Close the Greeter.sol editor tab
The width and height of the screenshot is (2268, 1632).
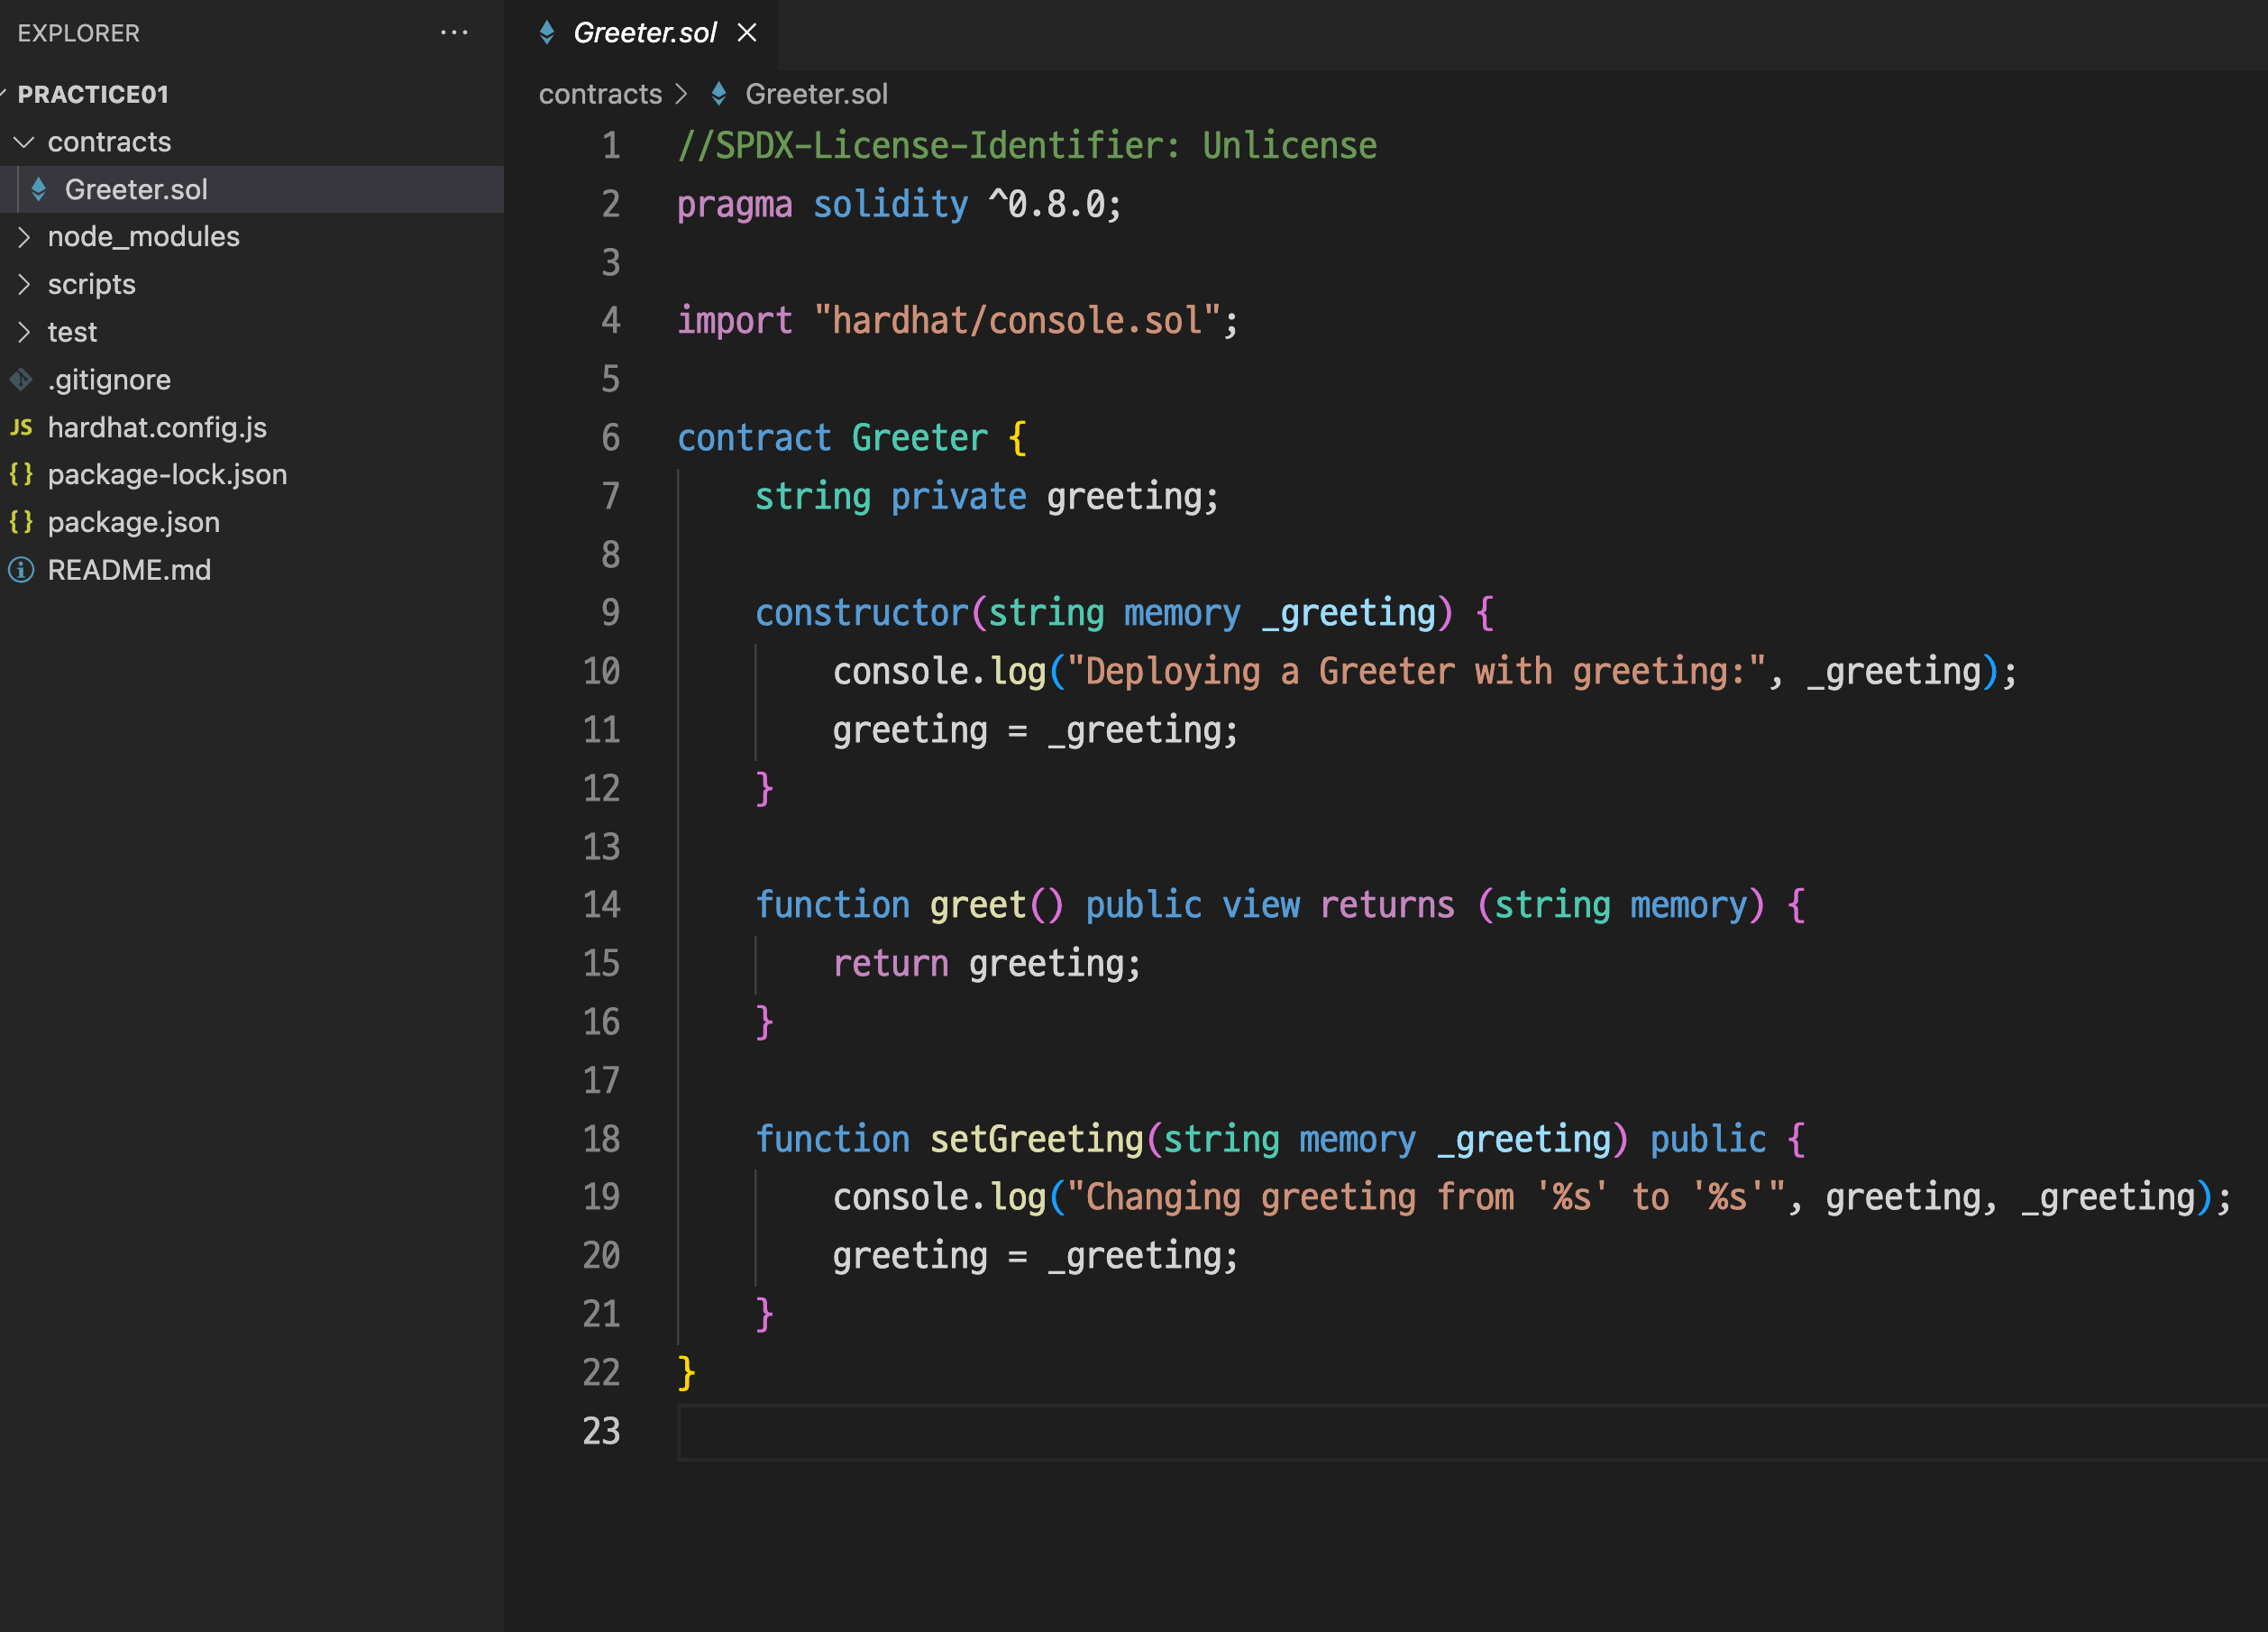coord(747,33)
